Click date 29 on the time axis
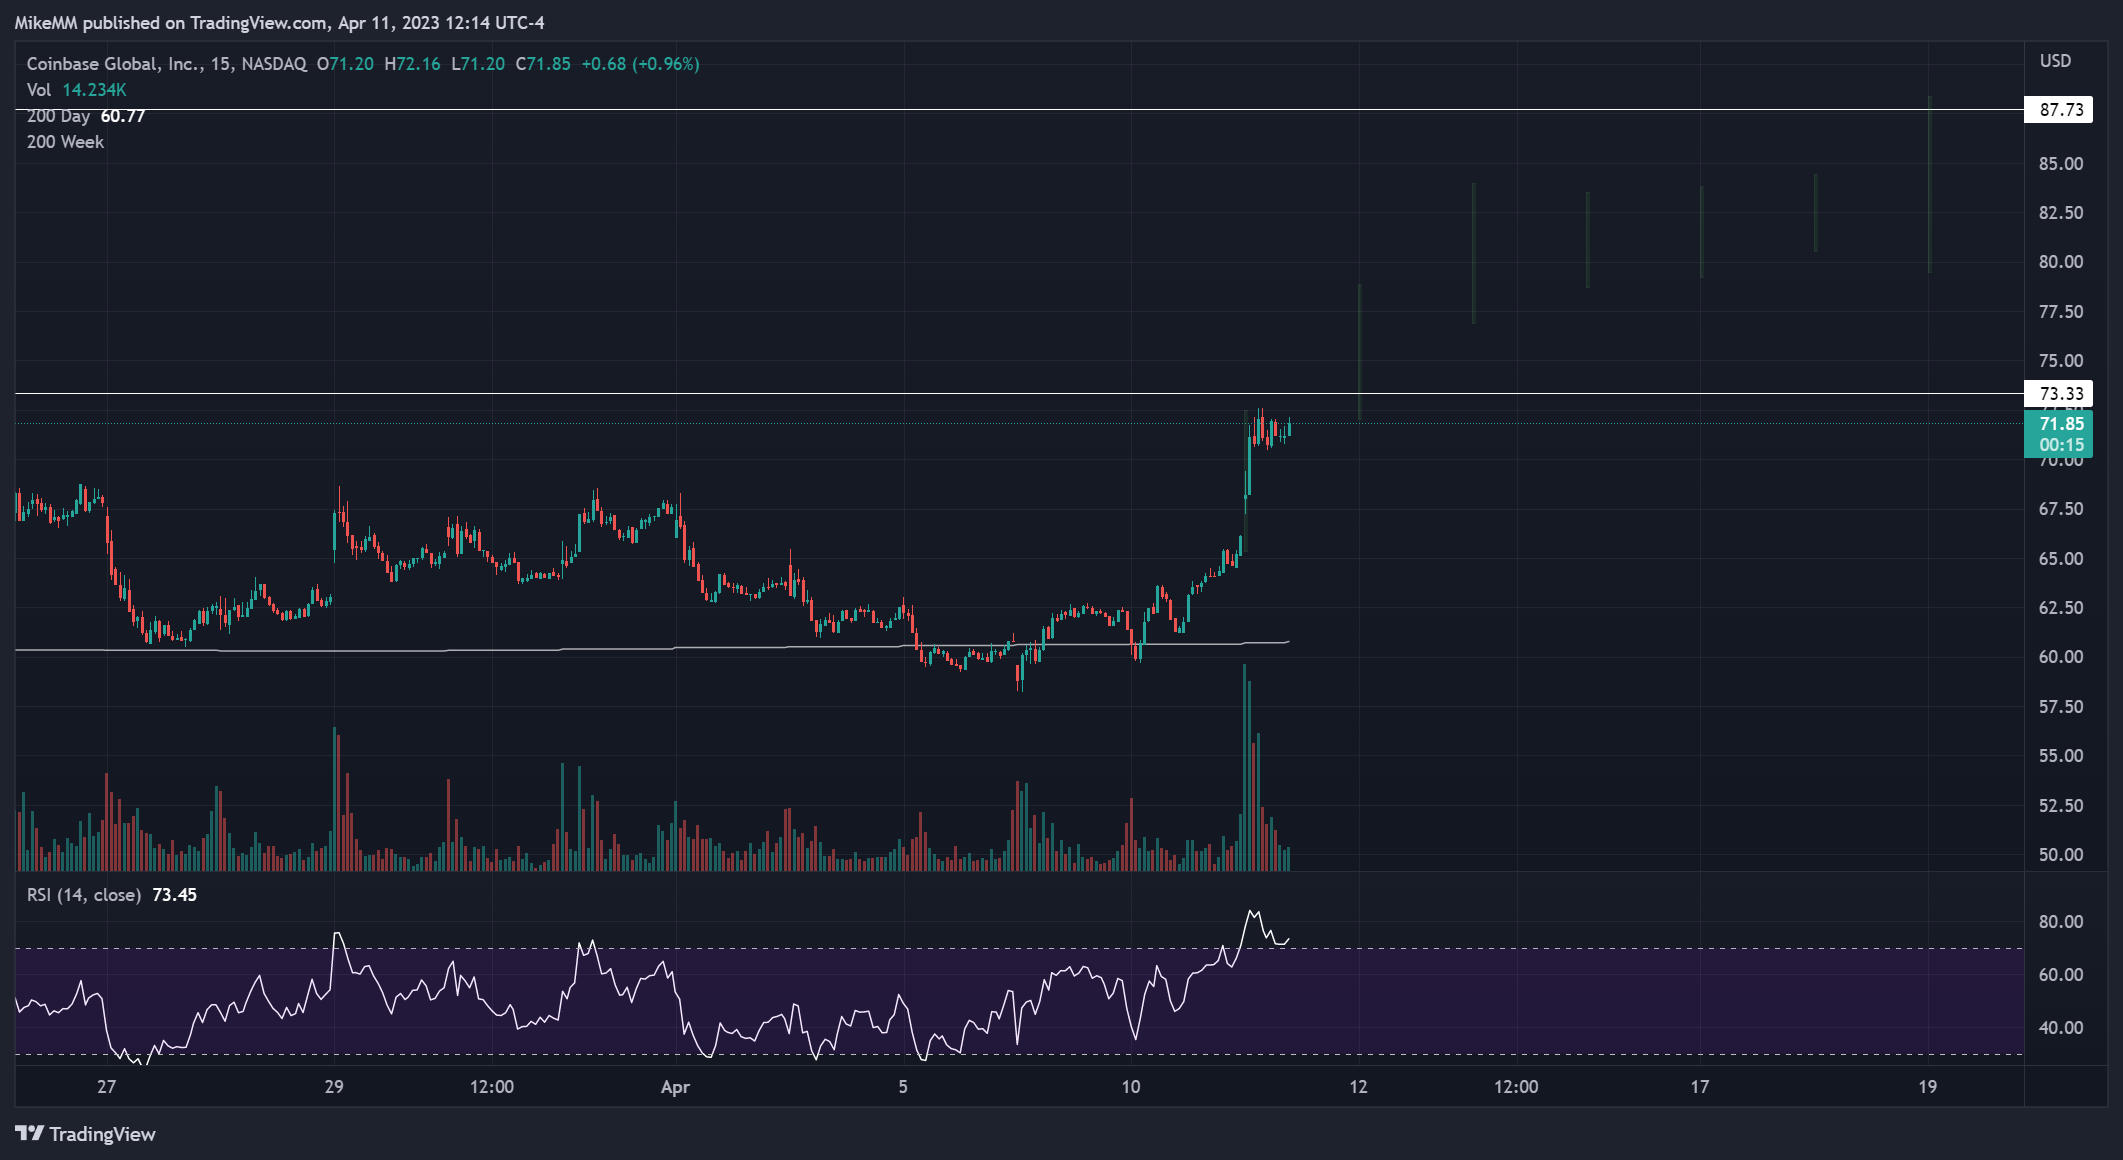The image size is (2123, 1160). pyautogui.click(x=334, y=1087)
